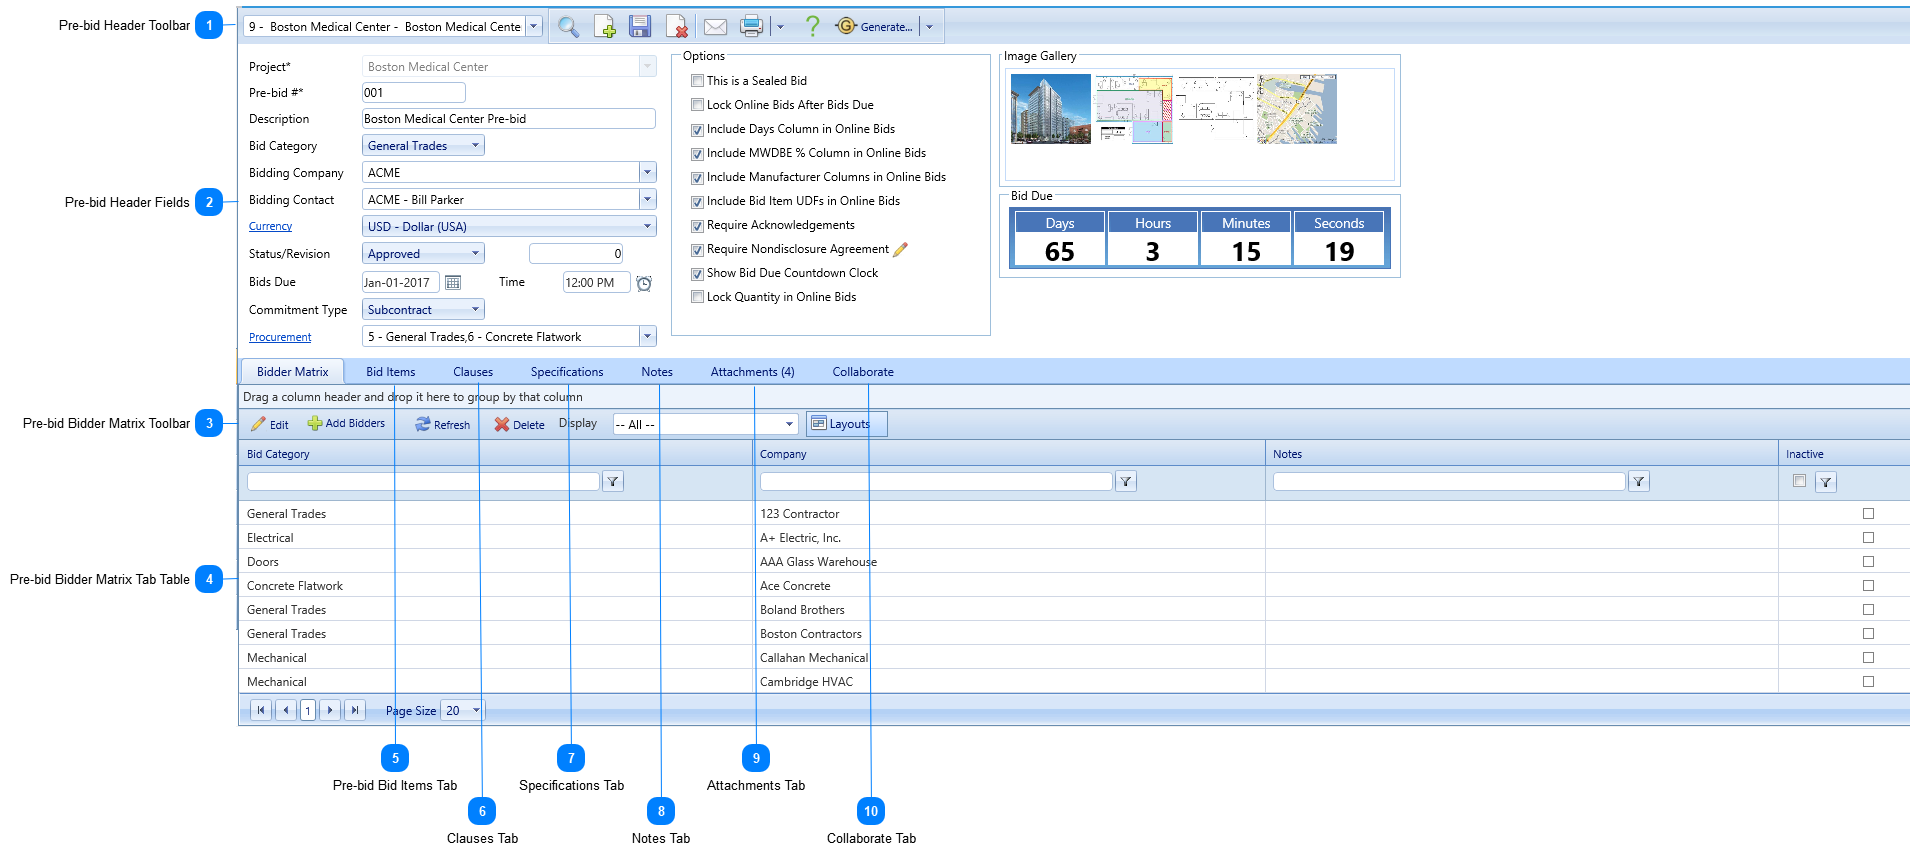Click the Company column filter icon
This screenshot has width=1917, height=856.
click(x=1126, y=482)
